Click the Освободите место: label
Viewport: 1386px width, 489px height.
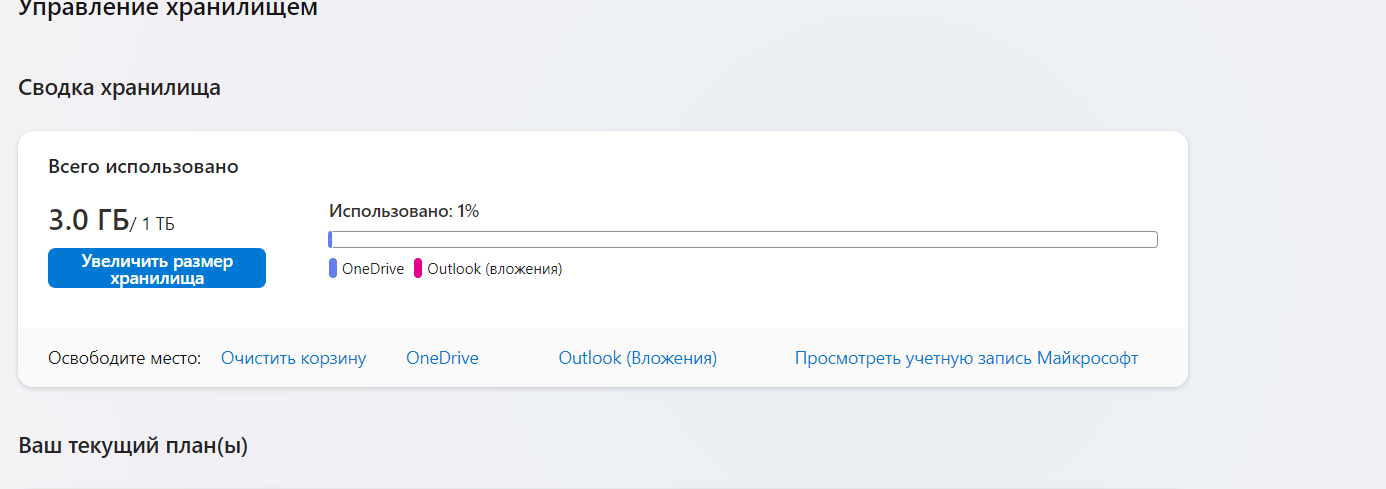pos(125,358)
